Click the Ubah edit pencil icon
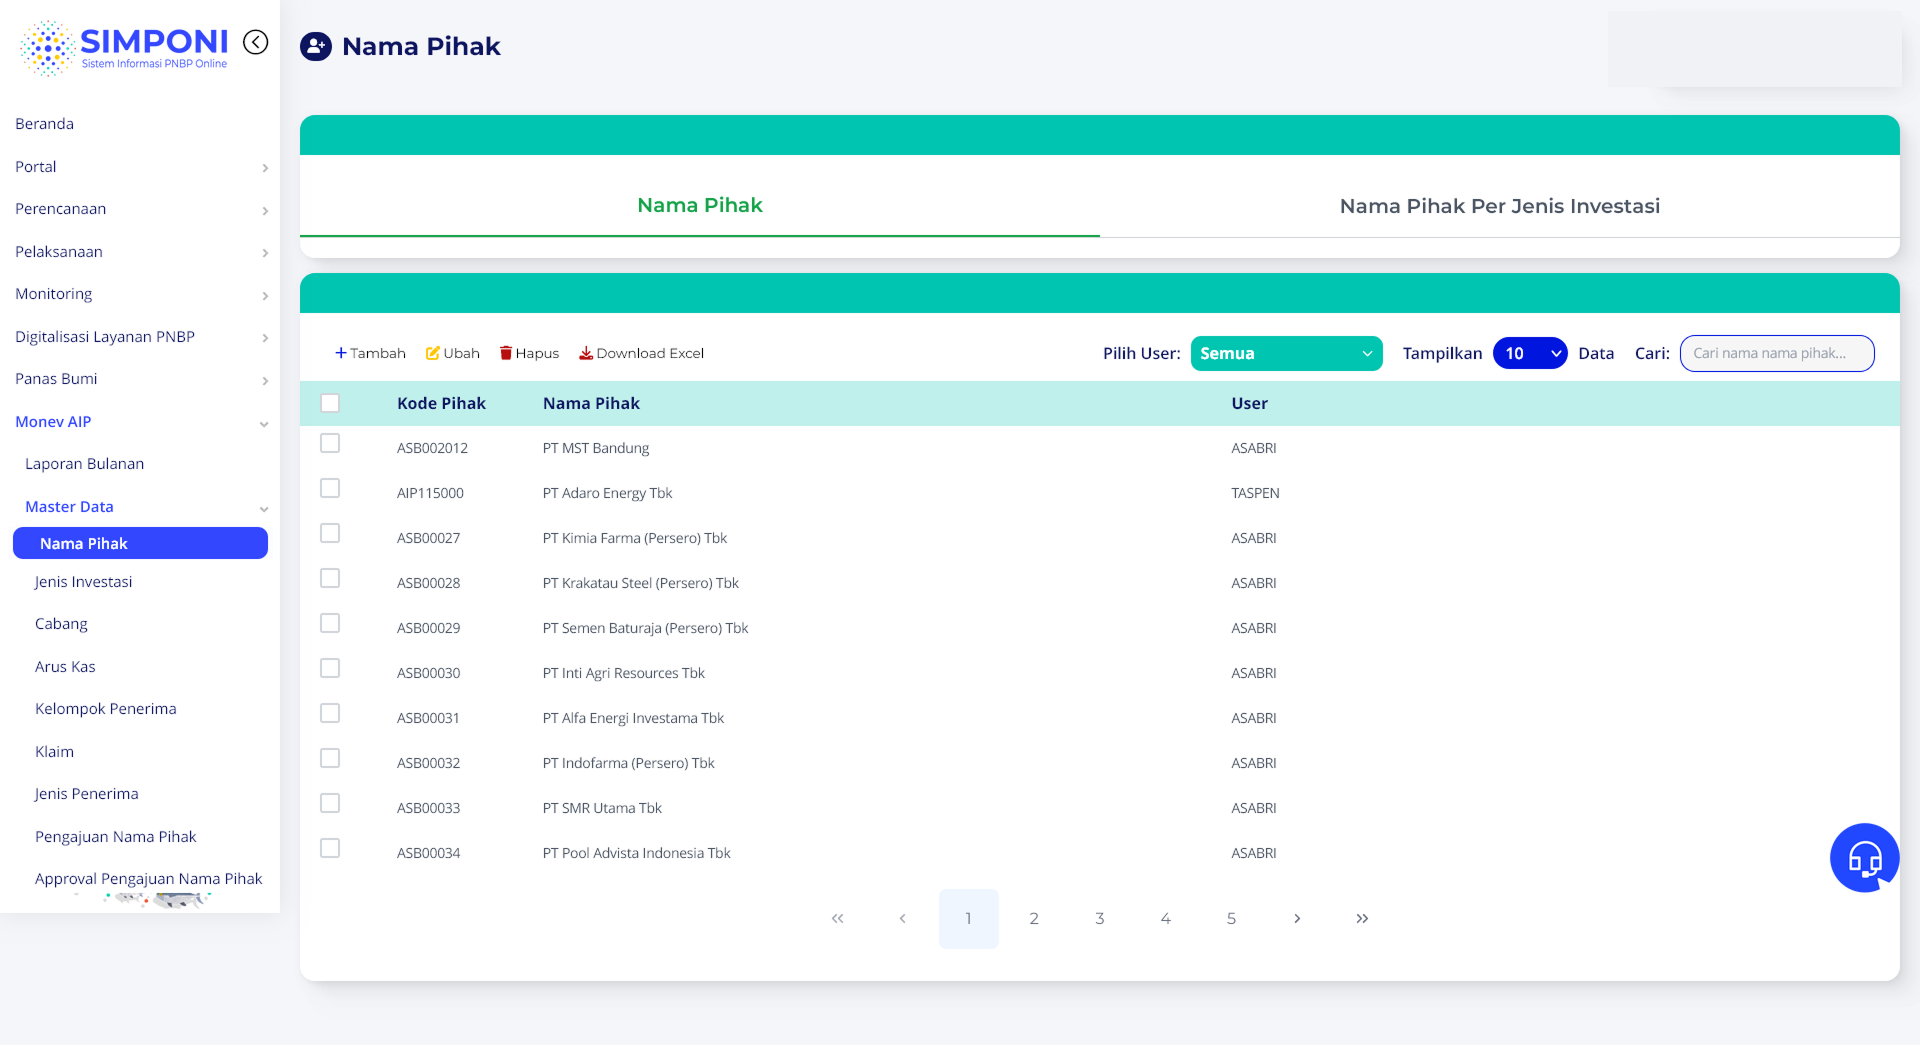 (x=433, y=353)
